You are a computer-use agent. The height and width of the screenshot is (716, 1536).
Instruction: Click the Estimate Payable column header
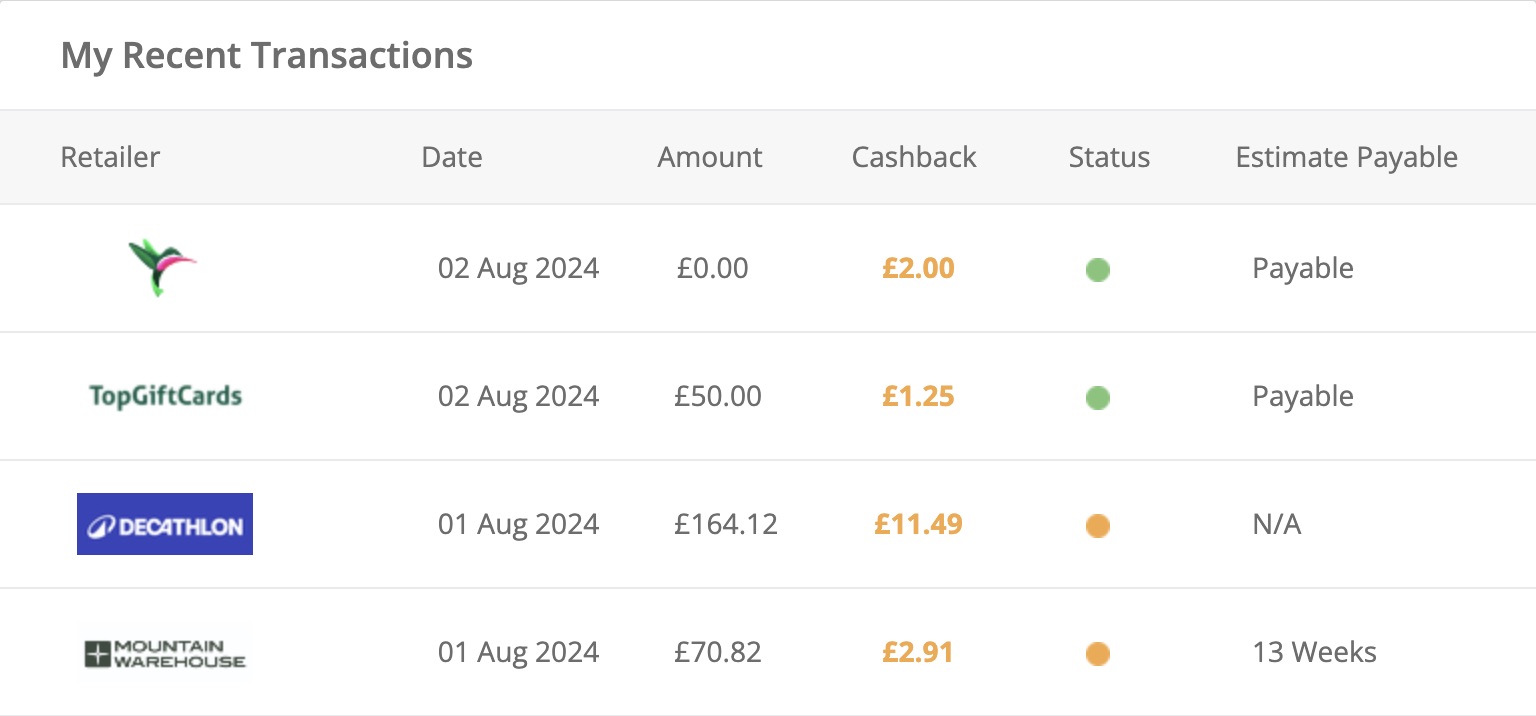pos(1346,157)
